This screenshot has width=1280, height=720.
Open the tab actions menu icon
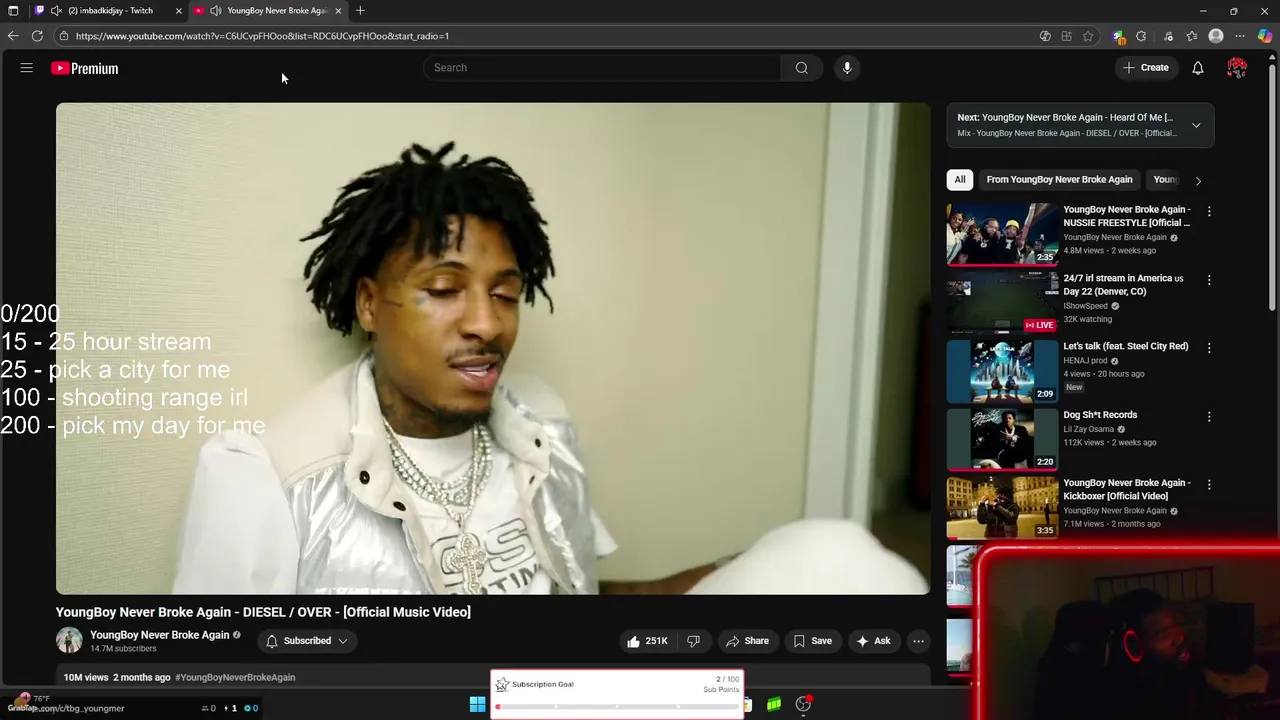click(x=13, y=11)
